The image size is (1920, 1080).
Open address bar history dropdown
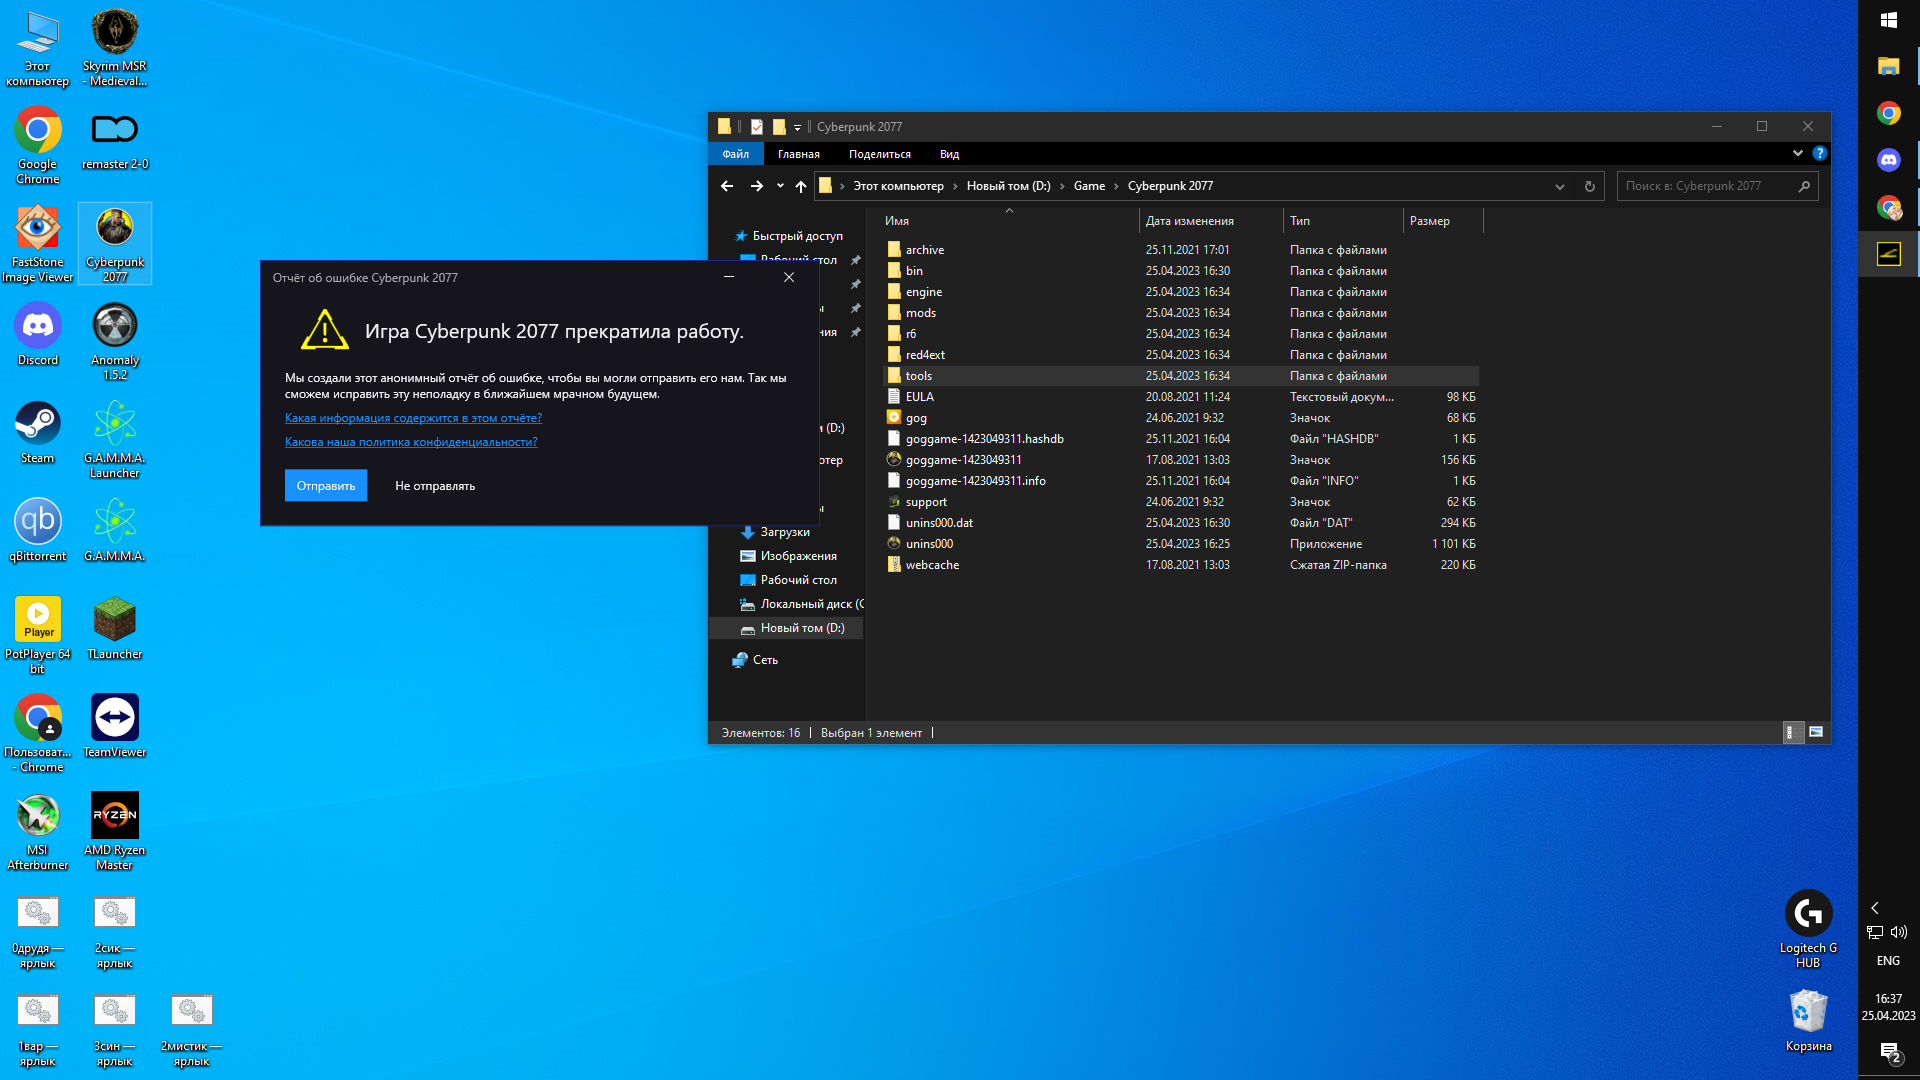point(1559,186)
